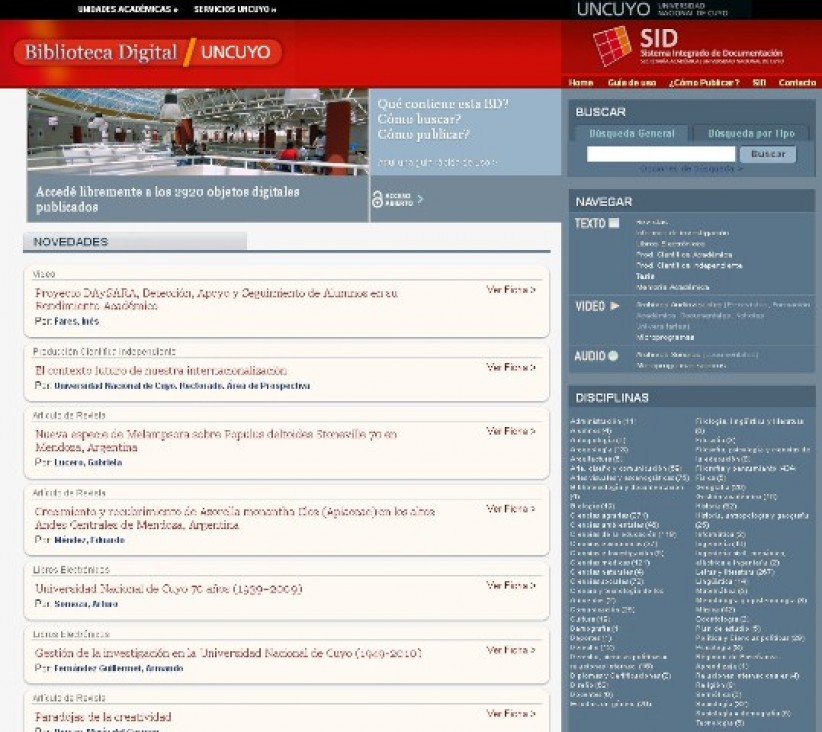
Task: Open Ver Ficha for Proyecto DAySARA
Action: click(x=511, y=289)
